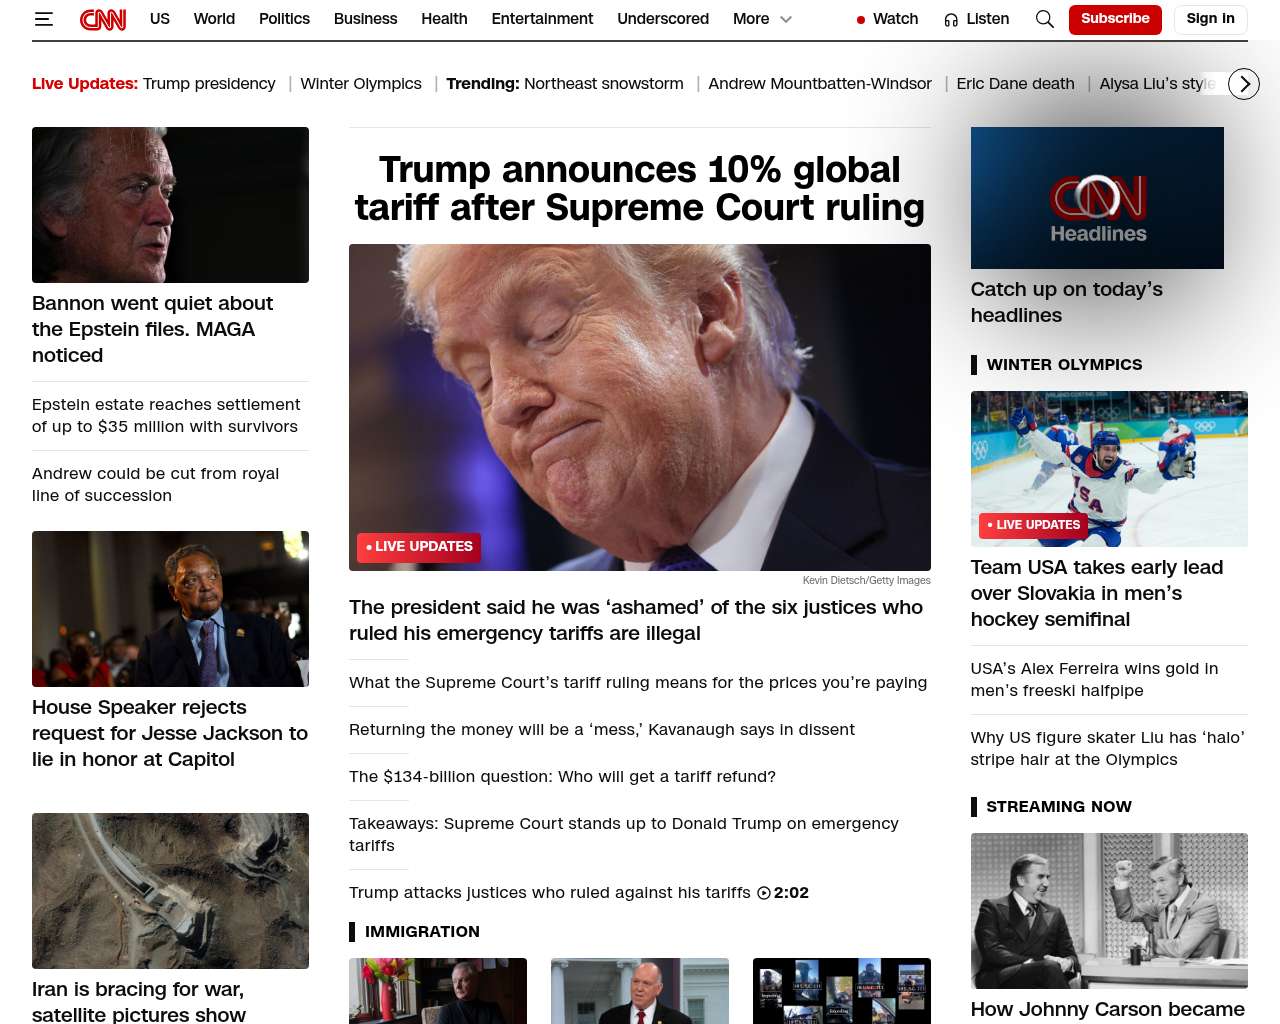Open Team USA hockey semifinal image
The image size is (1280, 1024).
pyautogui.click(x=1109, y=469)
